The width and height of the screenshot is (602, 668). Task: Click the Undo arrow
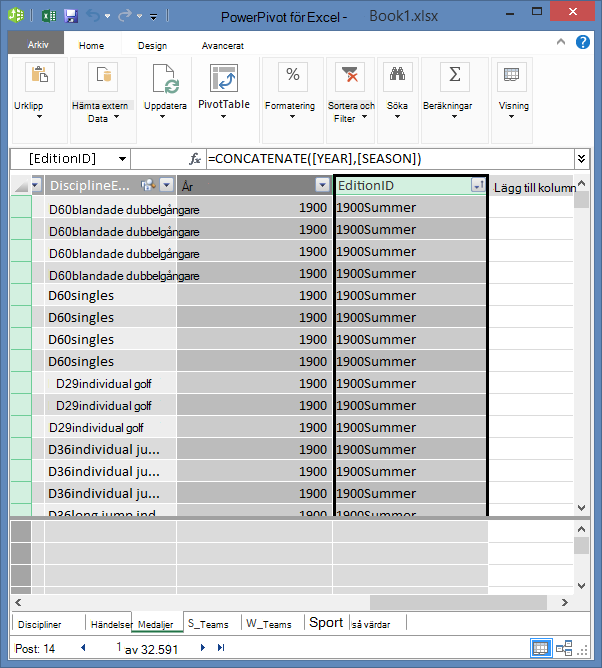pos(92,16)
